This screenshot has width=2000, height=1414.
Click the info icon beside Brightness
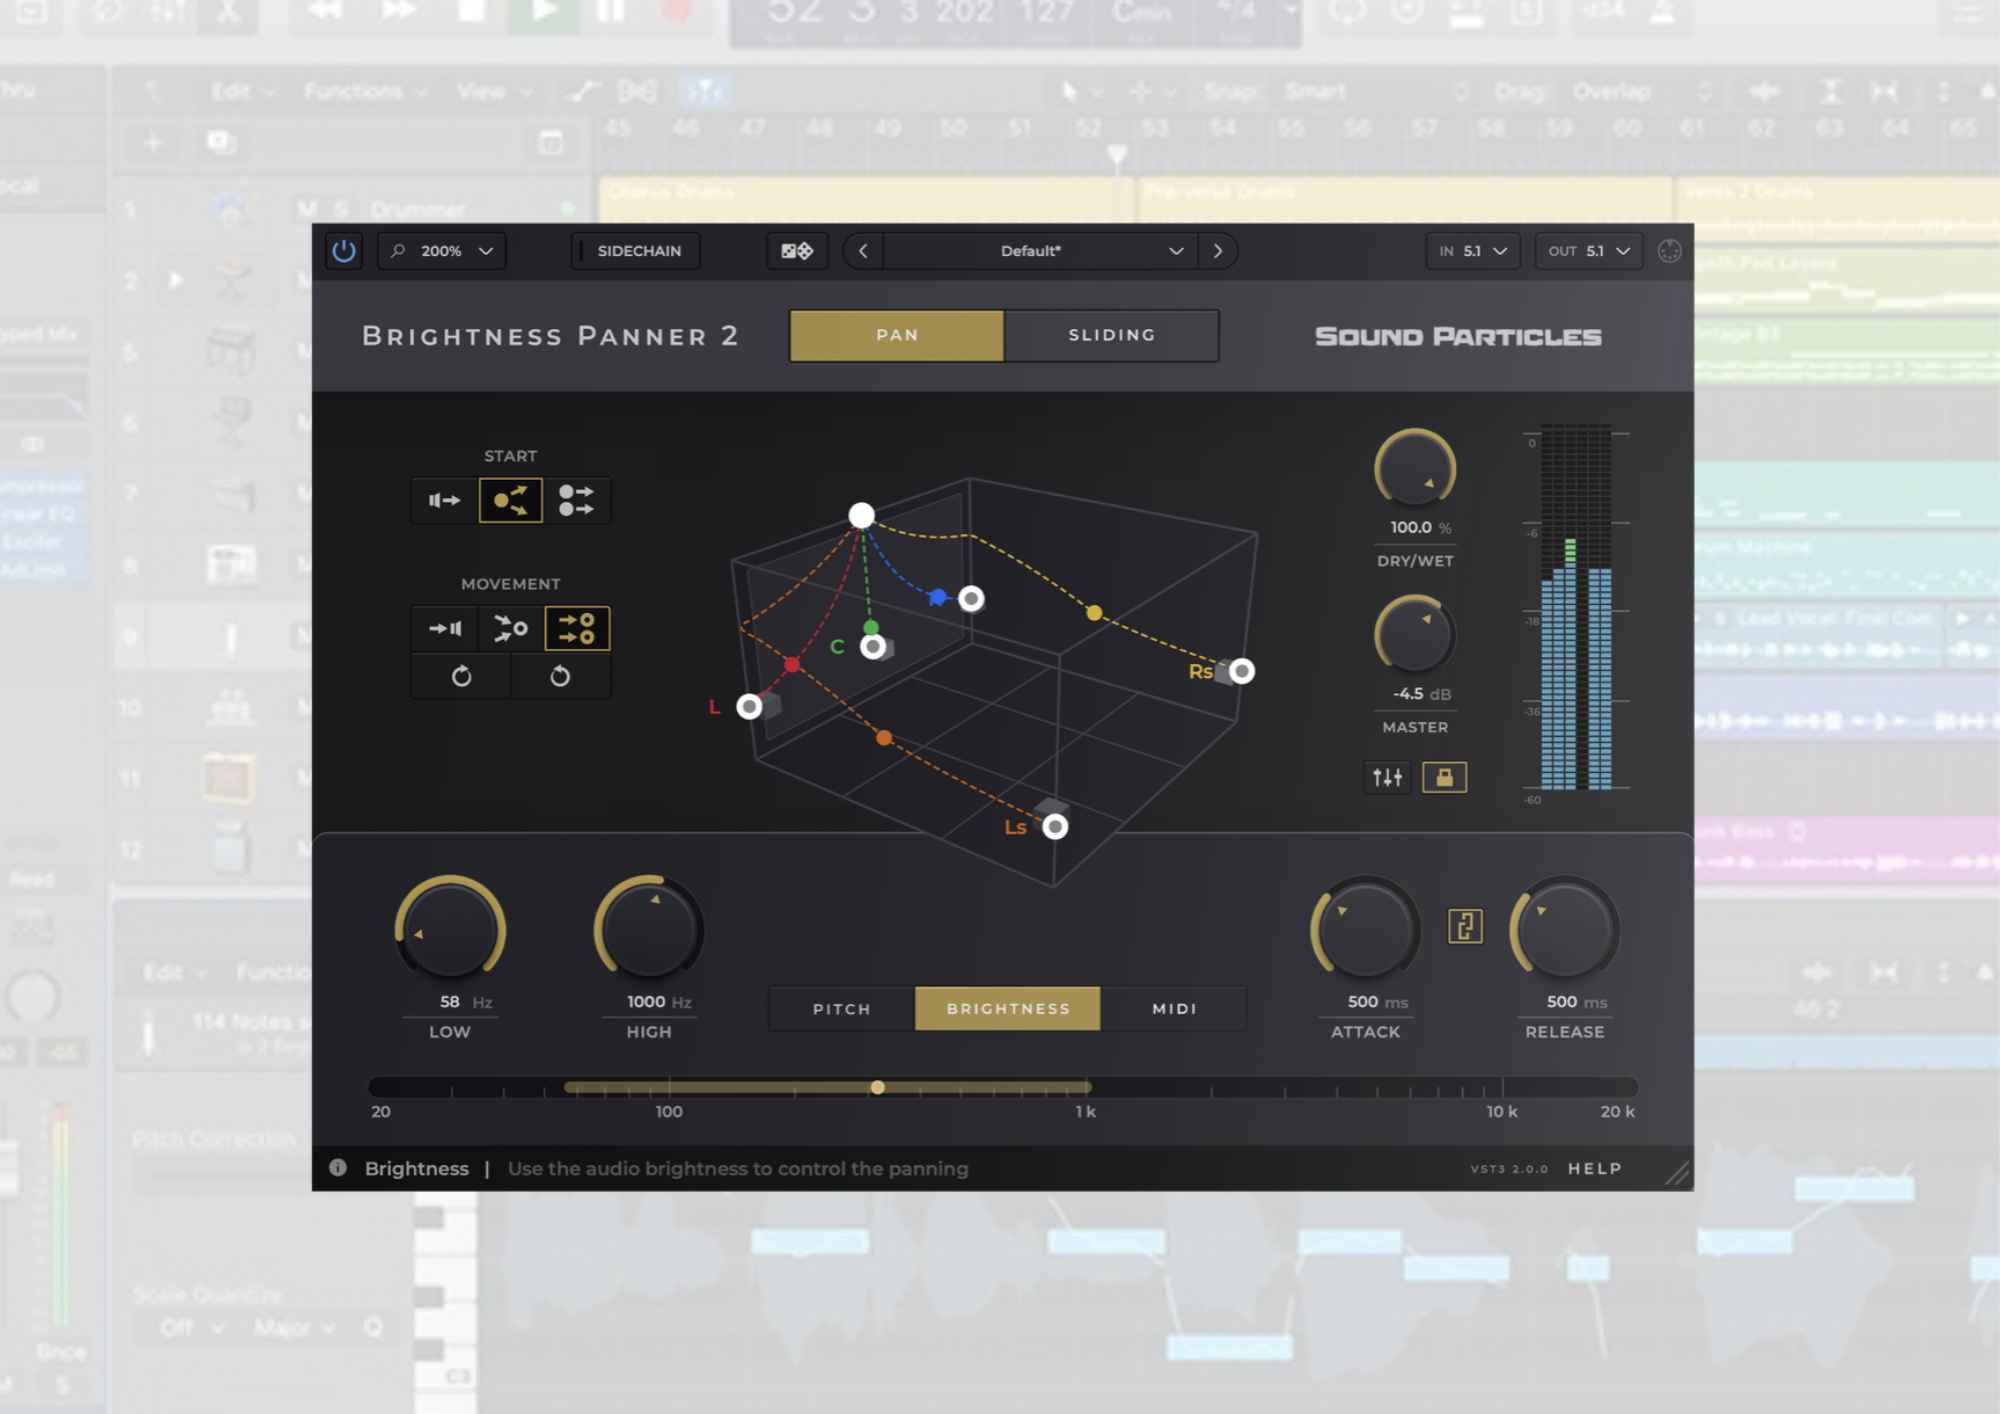point(338,1167)
